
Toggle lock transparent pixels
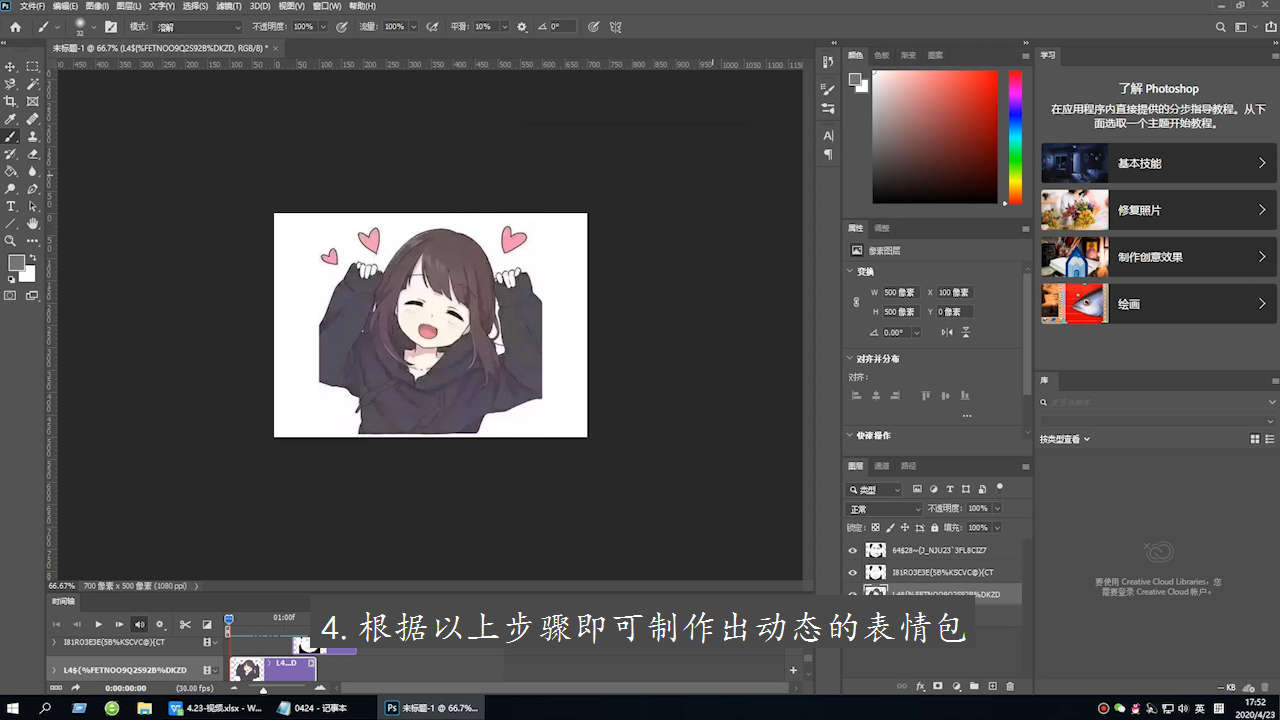pos(876,527)
